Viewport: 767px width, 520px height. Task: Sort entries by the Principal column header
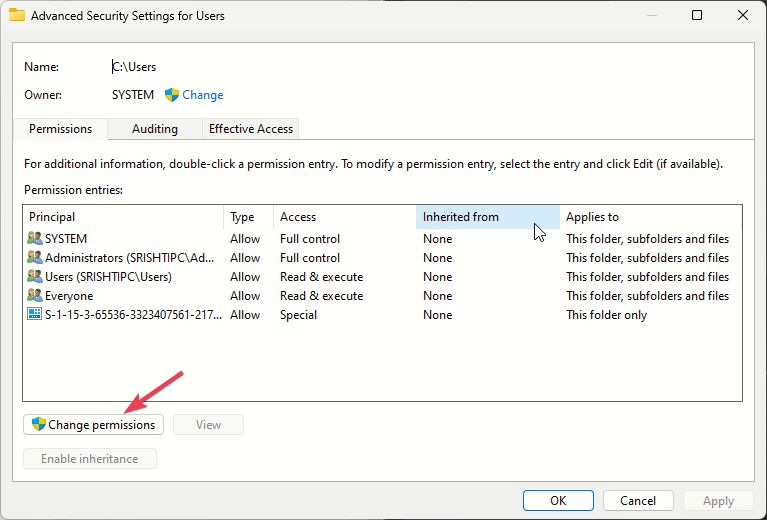(122, 217)
